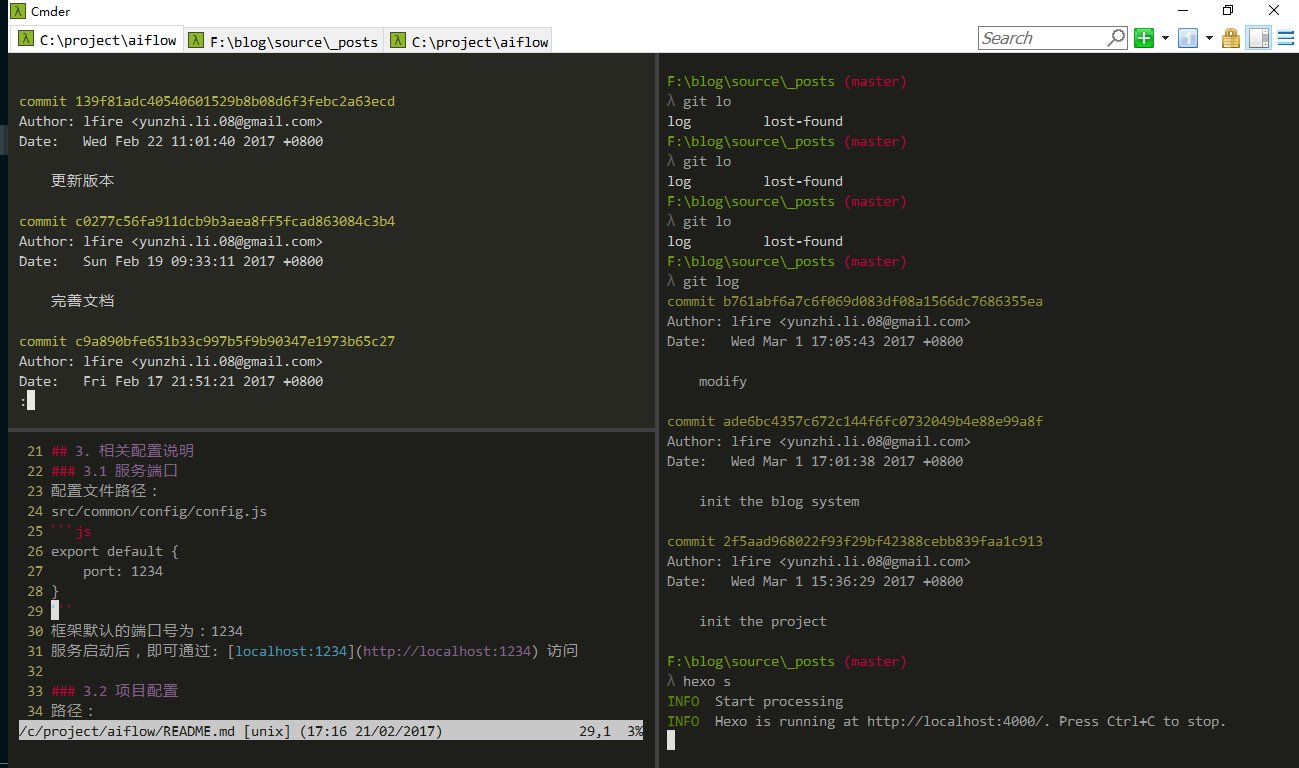Click URL (http://localhost:1234) in line 31
Image resolution: width=1299 pixels, height=768 pixels.
(447, 651)
